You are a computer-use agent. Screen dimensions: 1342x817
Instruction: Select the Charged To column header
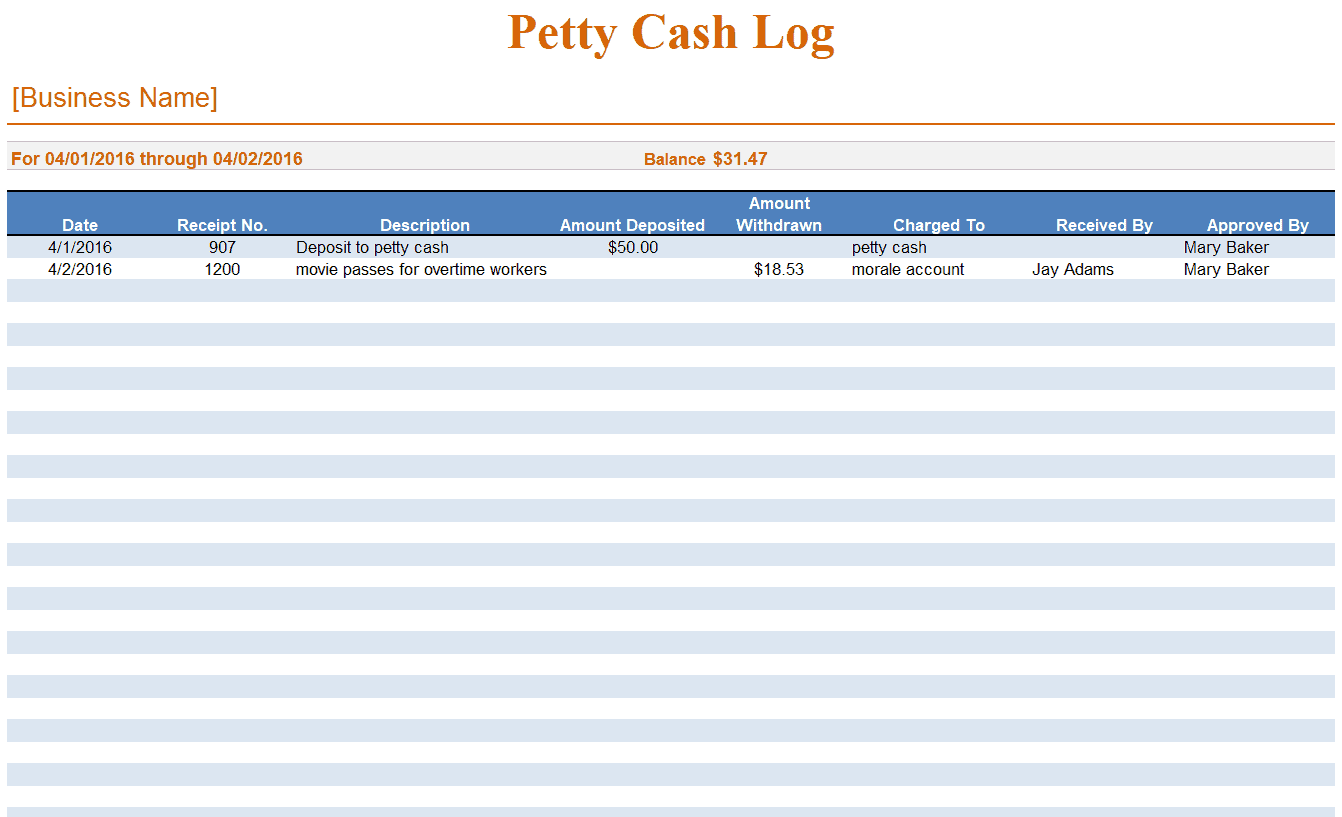[x=939, y=225]
